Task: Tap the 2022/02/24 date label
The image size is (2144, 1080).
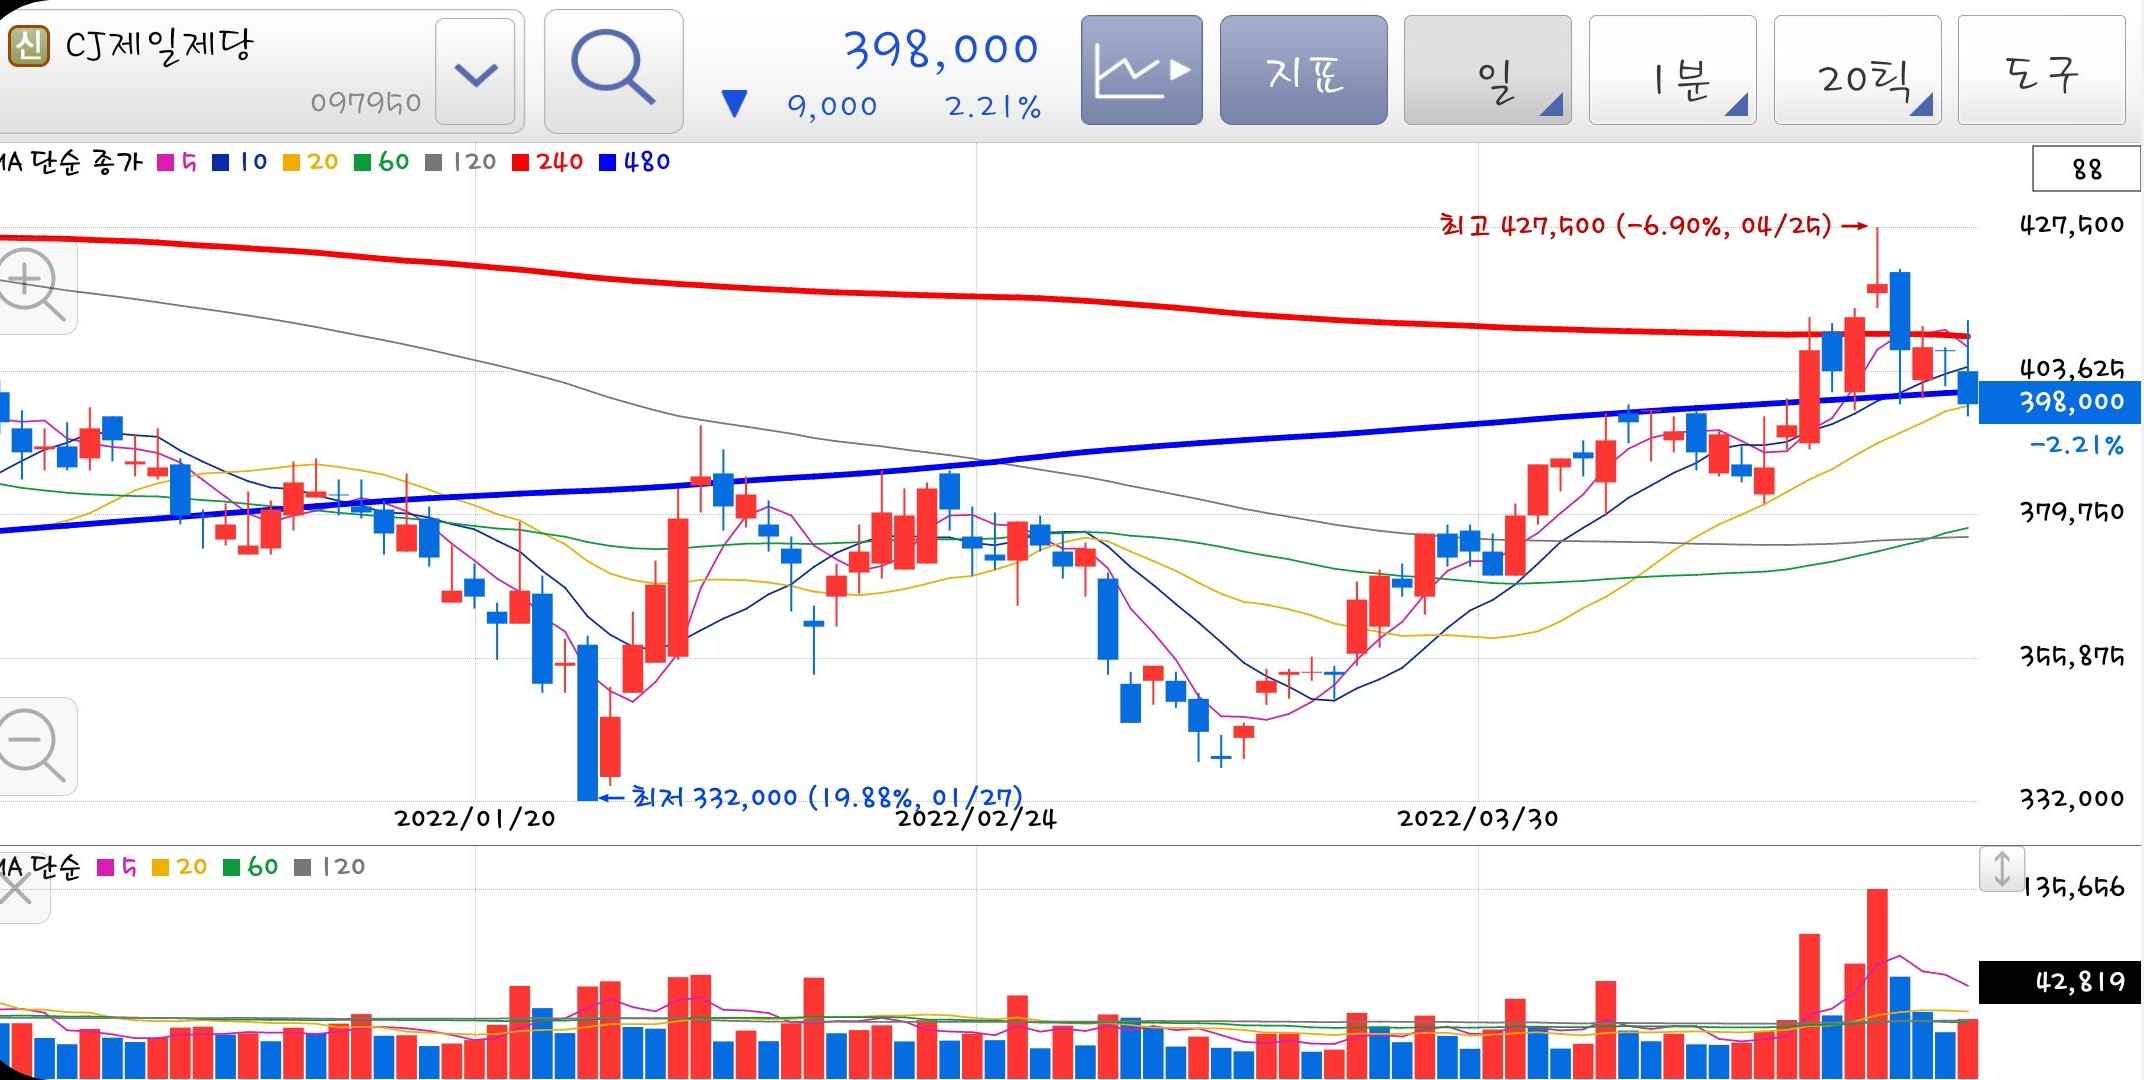Action: pyautogui.click(x=976, y=819)
